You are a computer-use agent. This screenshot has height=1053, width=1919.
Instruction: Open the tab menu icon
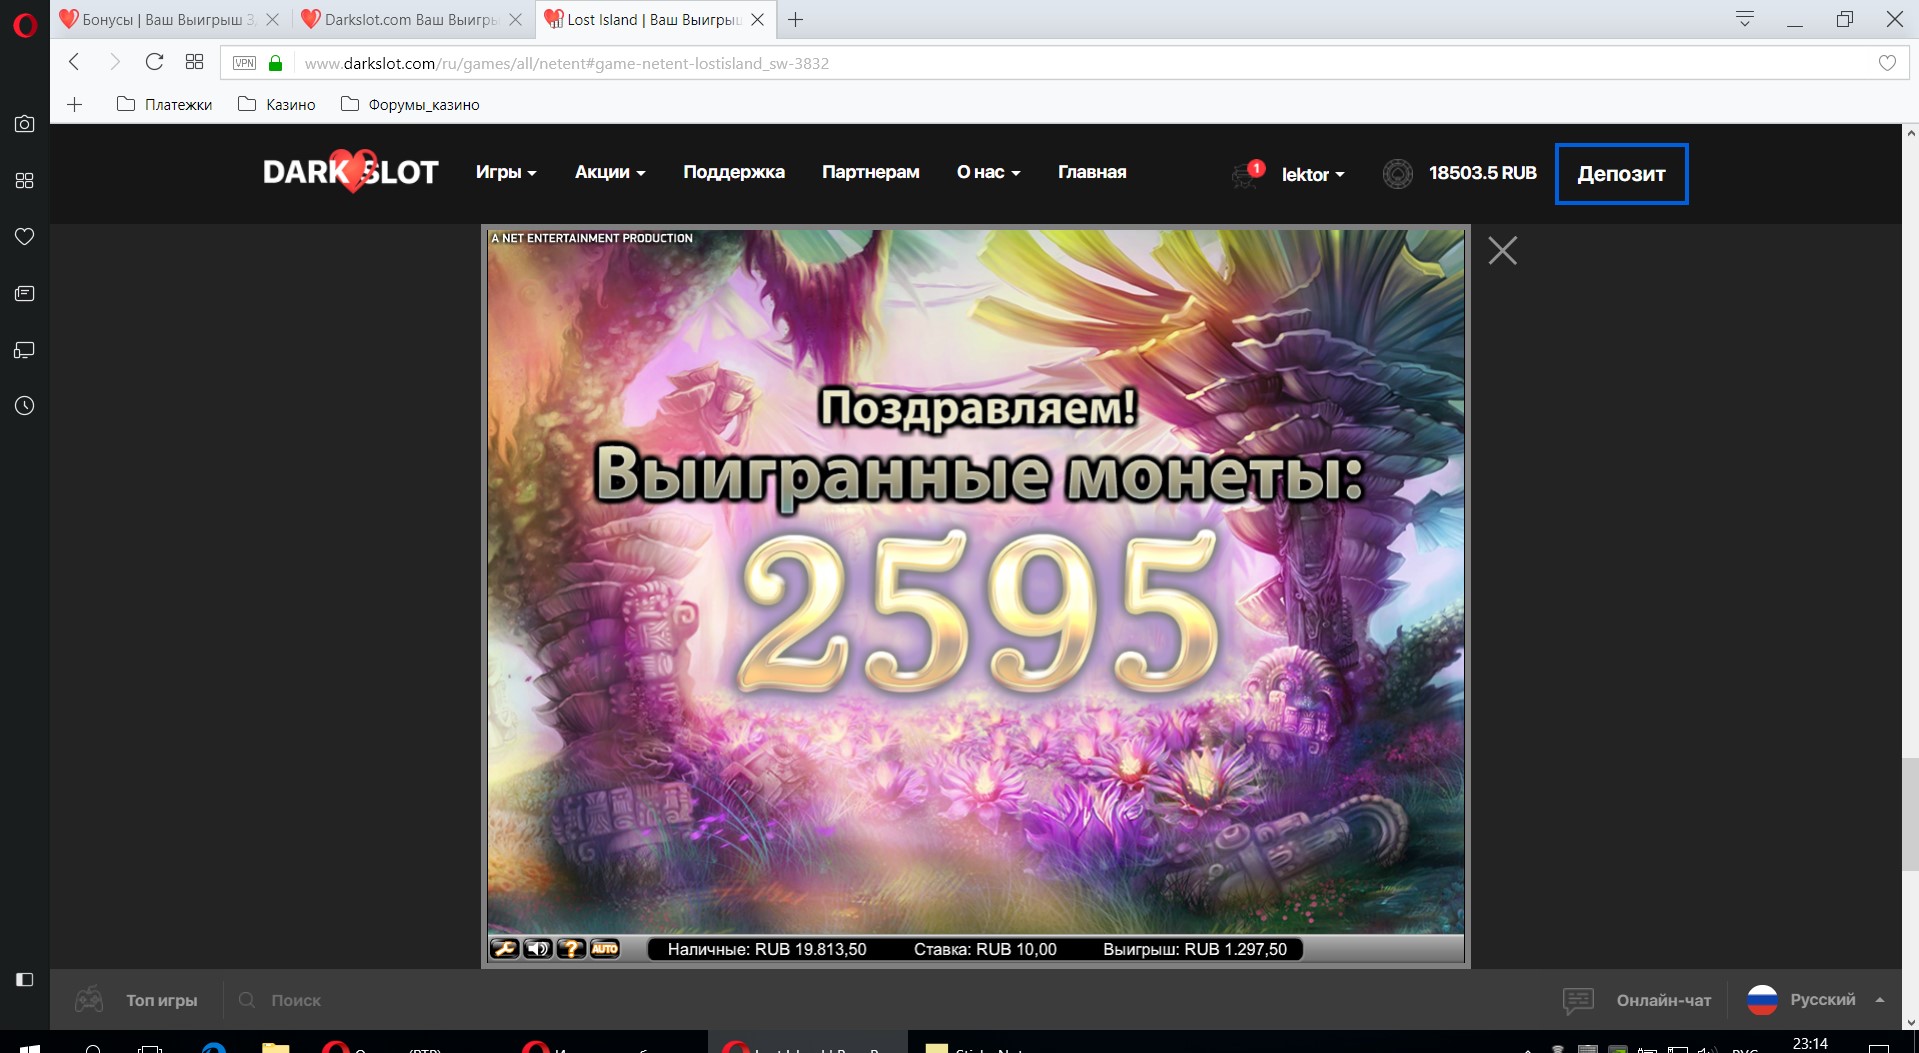[x=1745, y=19]
